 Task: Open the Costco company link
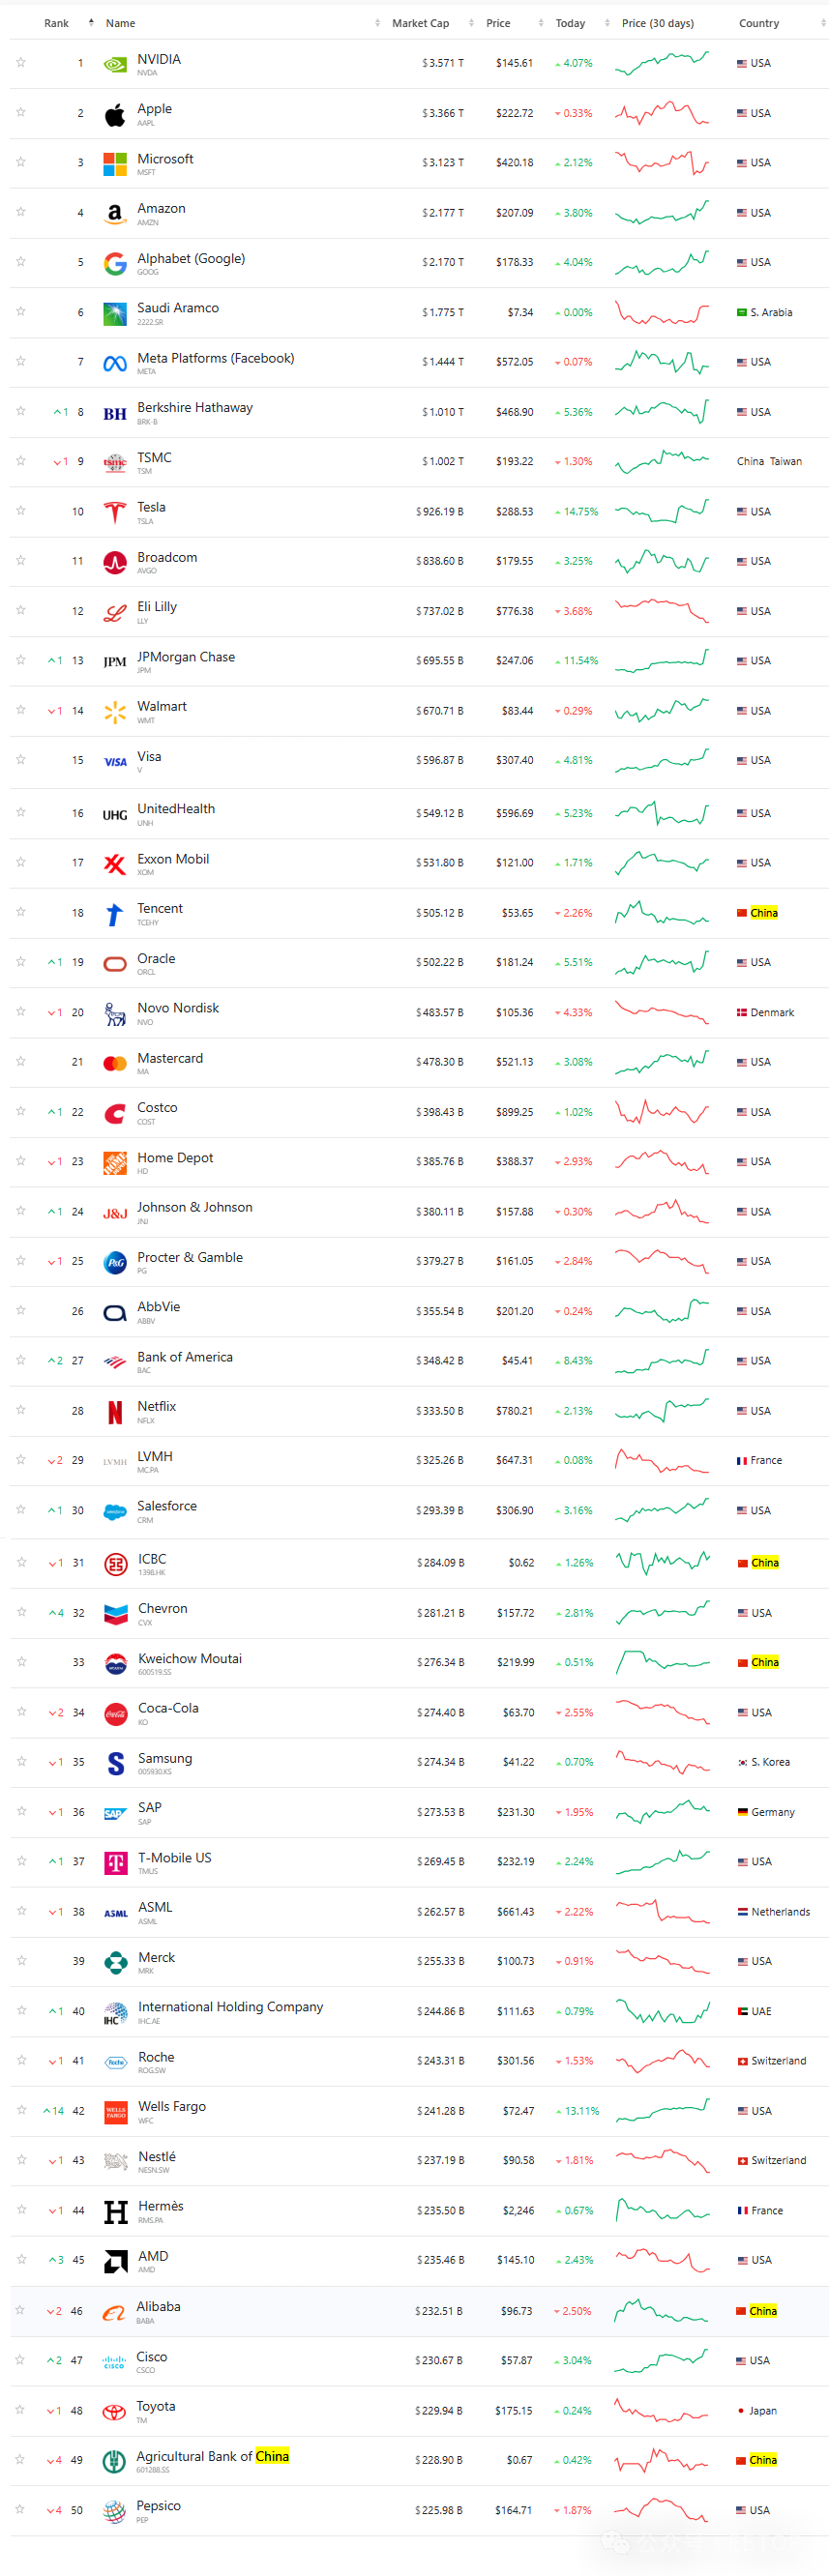157,1108
